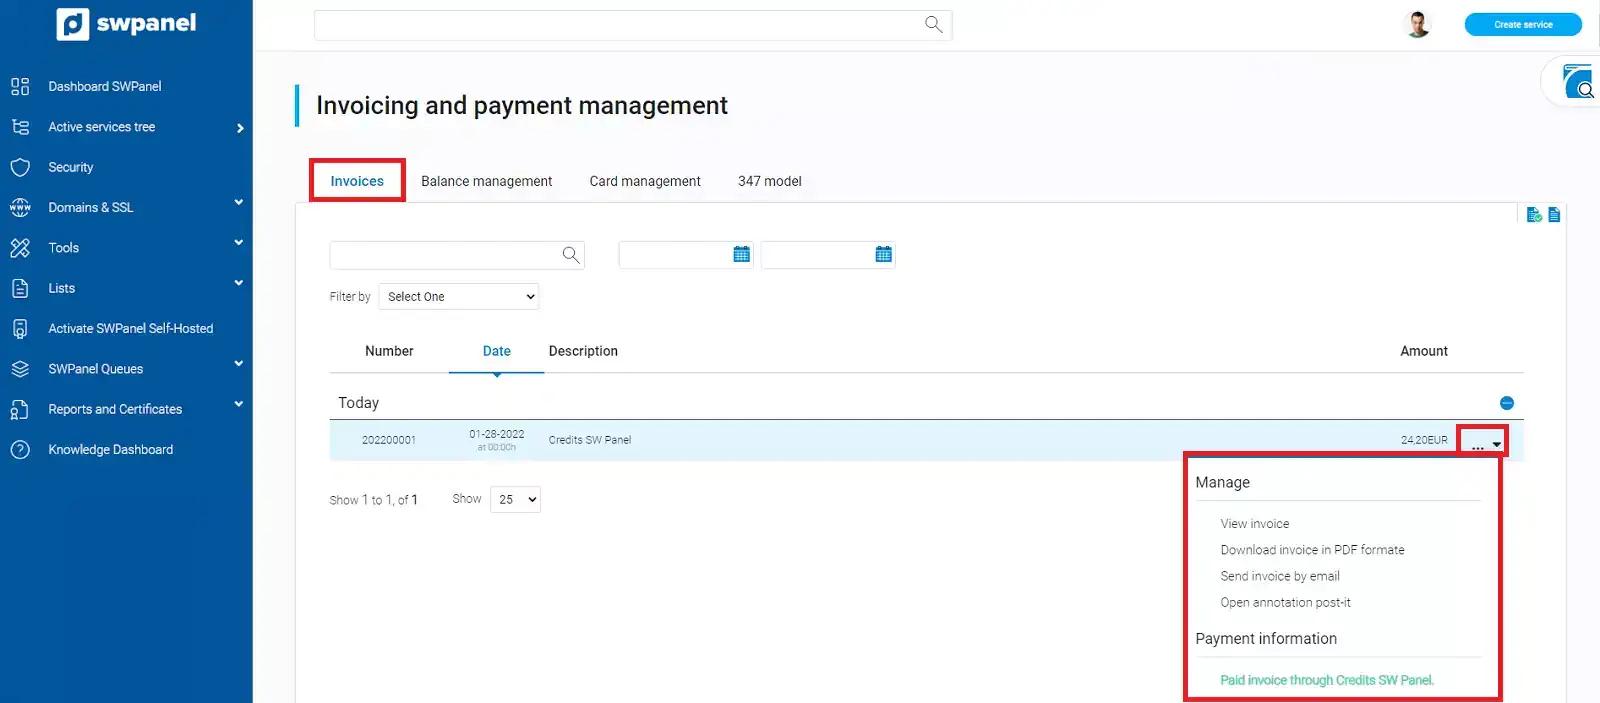The width and height of the screenshot is (1600, 703).
Task: Choose View invoice from menu
Action: [1255, 523]
